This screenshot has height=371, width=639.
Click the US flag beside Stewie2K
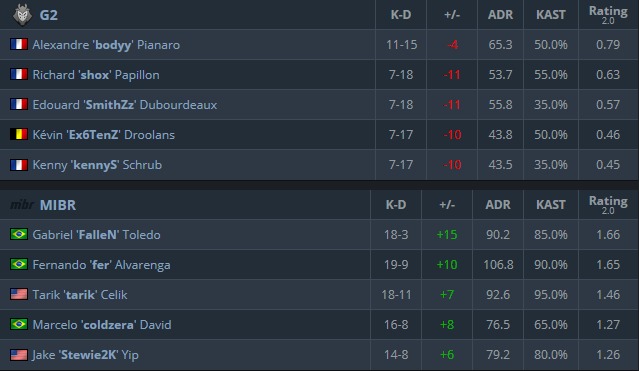(19, 355)
